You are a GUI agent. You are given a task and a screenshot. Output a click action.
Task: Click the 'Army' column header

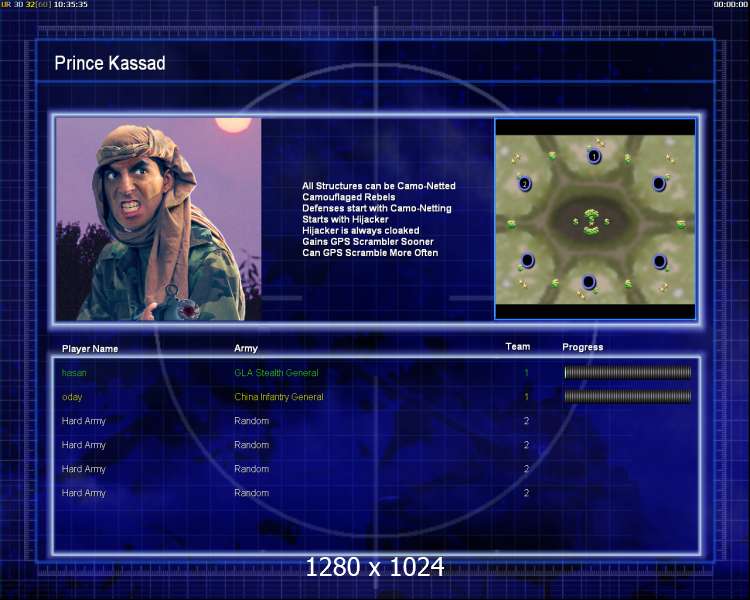click(246, 348)
